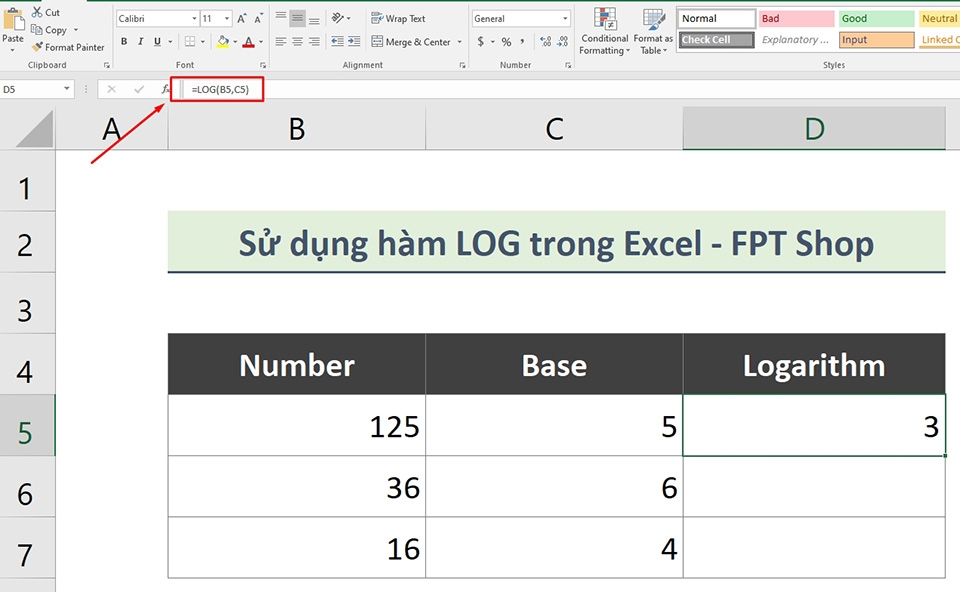
Task: Click the accounting dollar format icon
Action: (481, 42)
